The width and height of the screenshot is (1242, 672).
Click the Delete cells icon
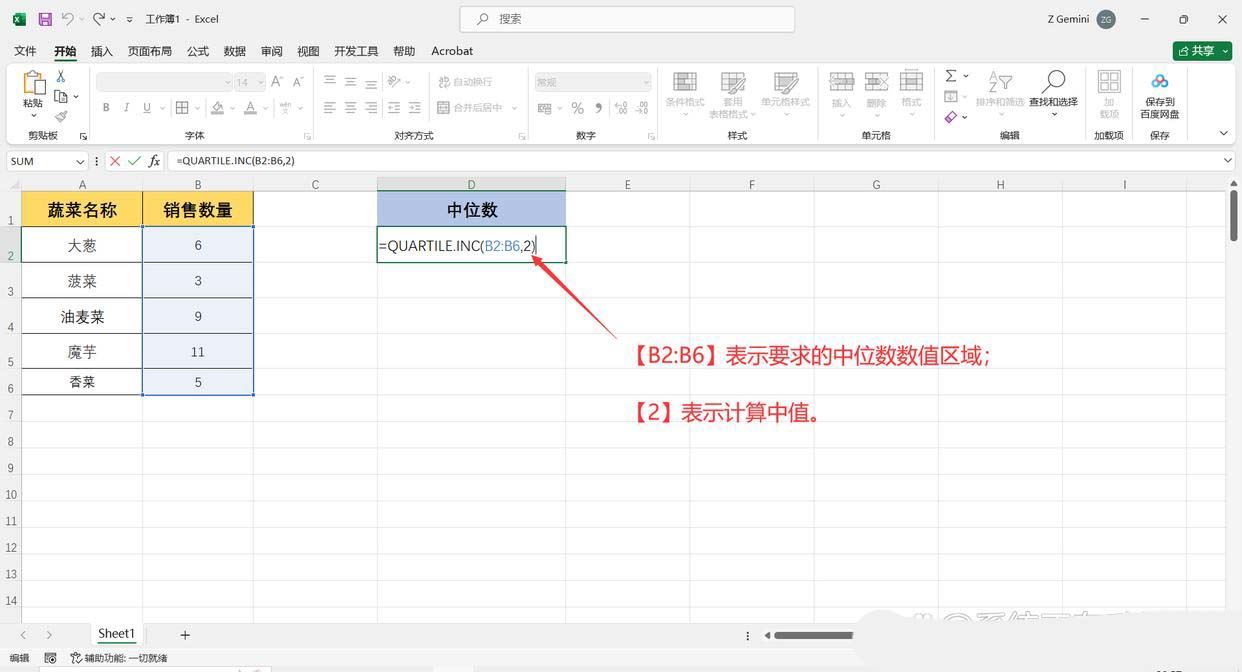[x=876, y=82]
